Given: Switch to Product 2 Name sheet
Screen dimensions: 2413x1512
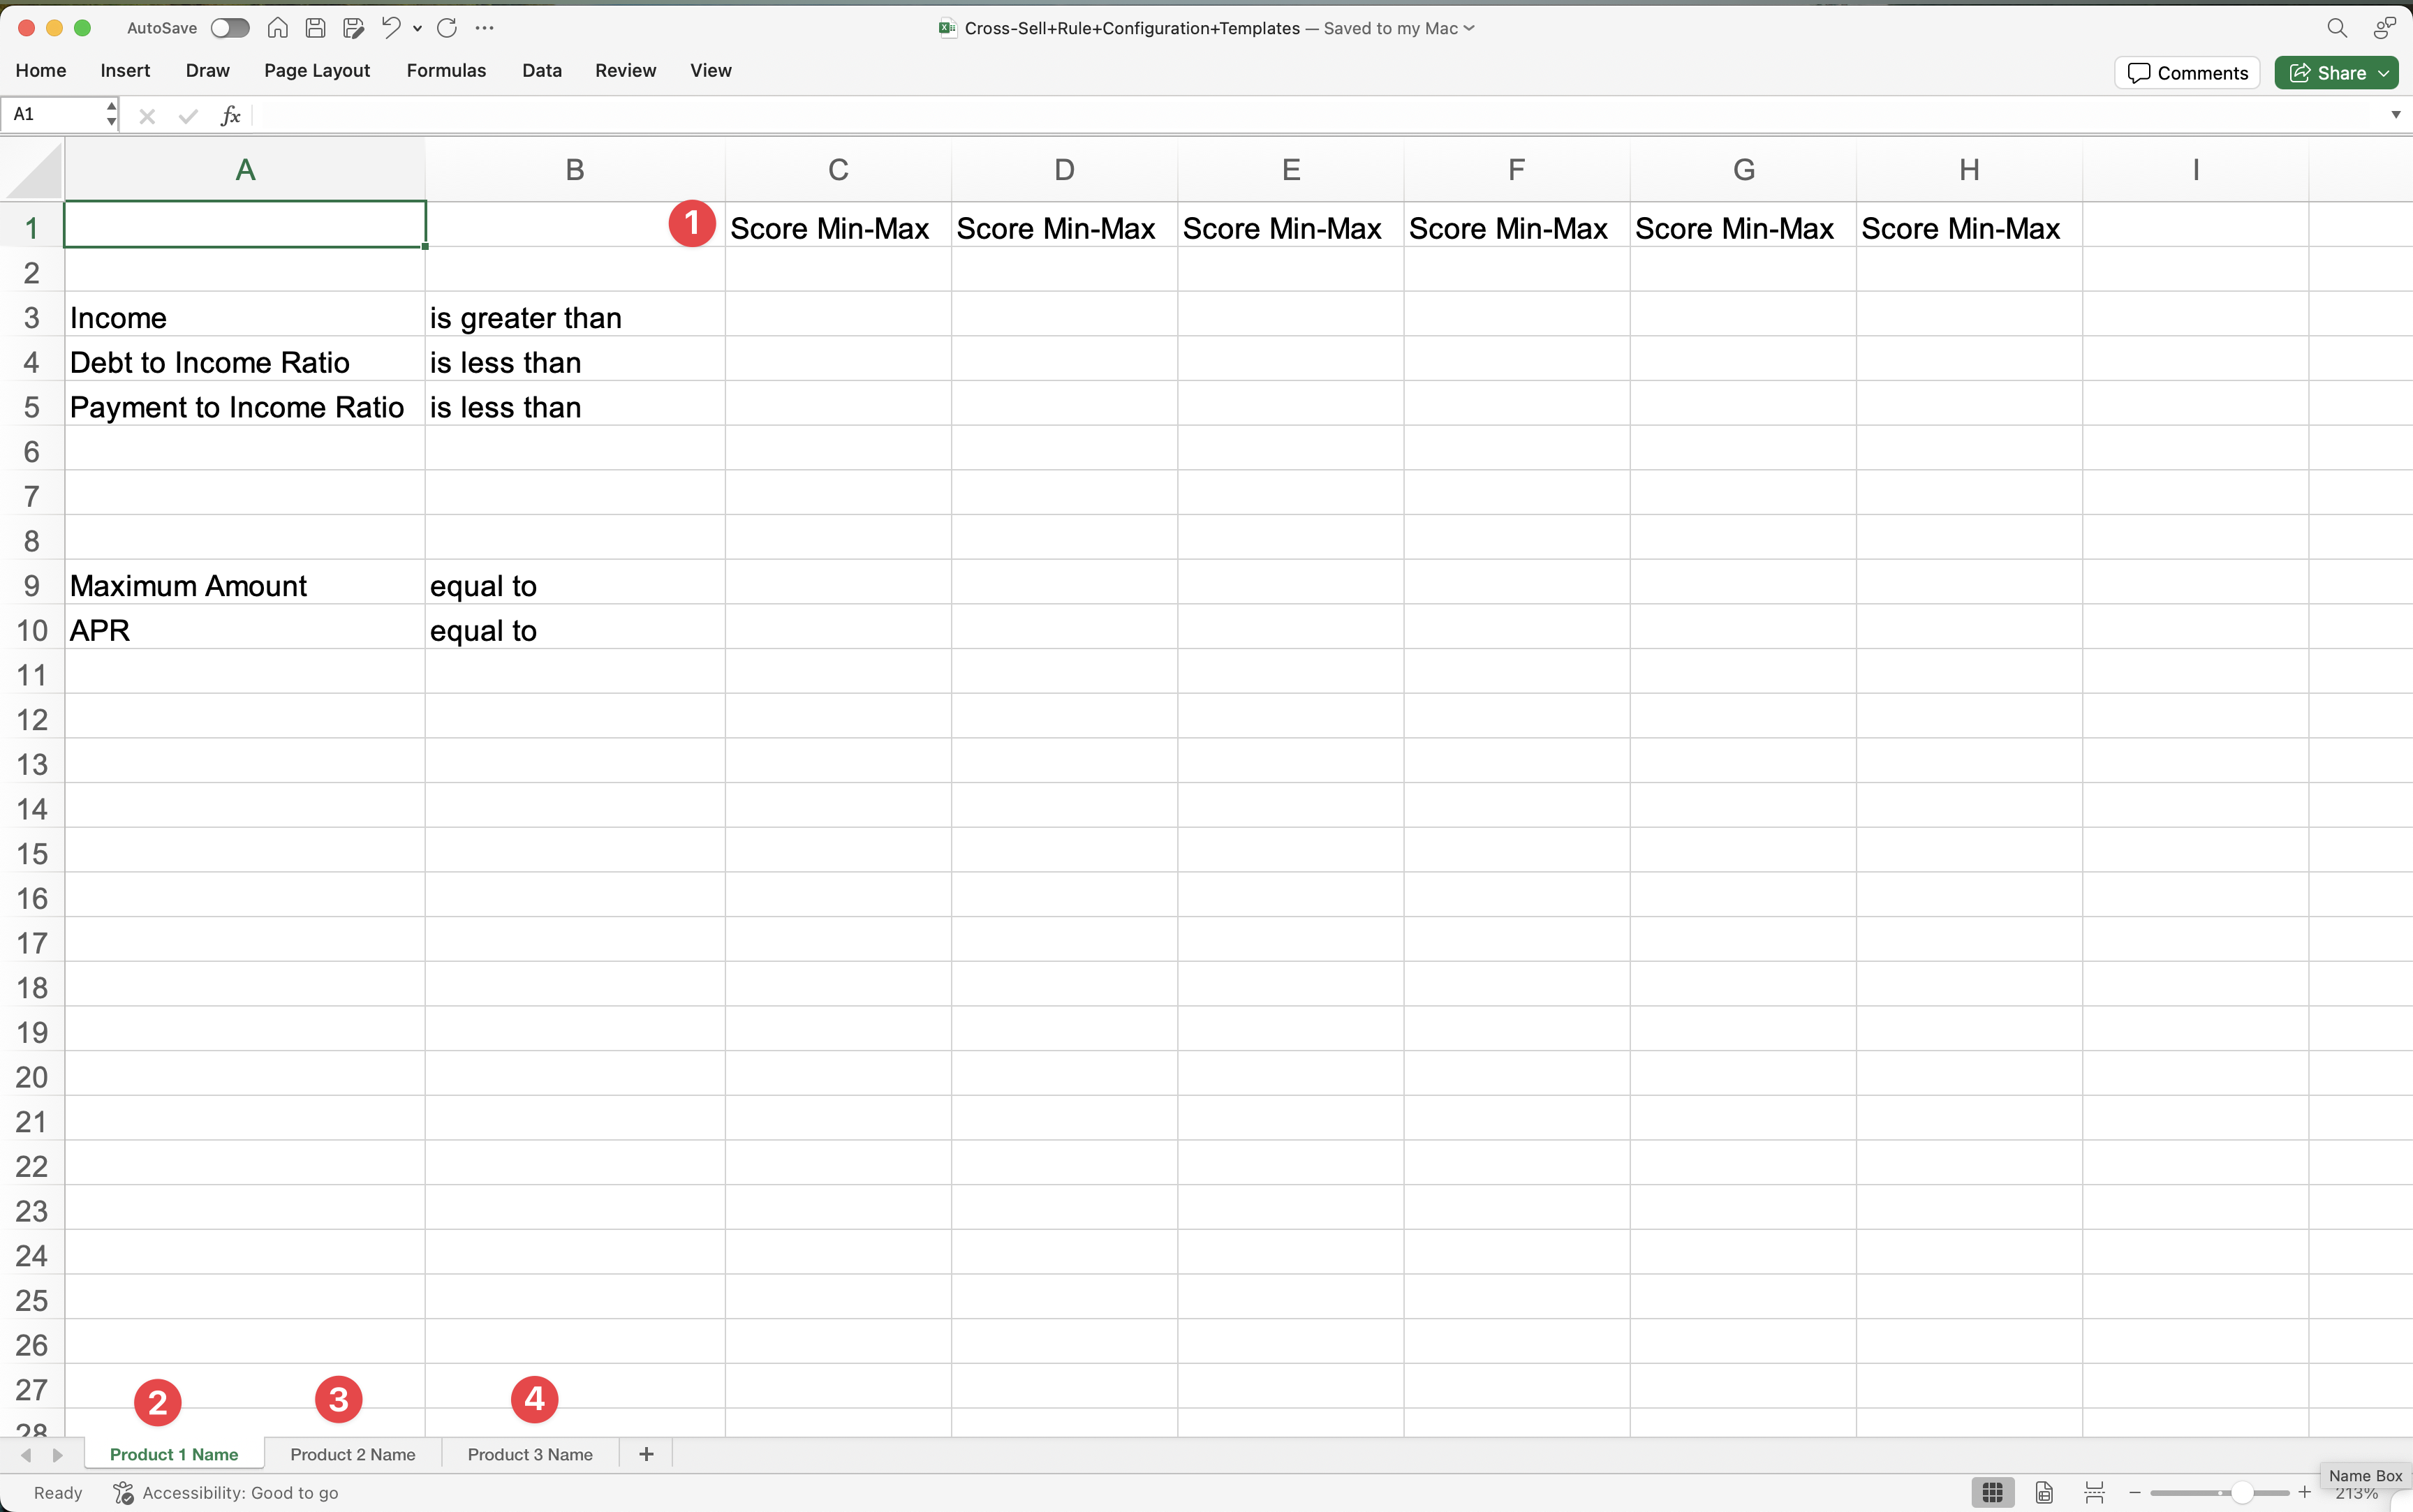Looking at the screenshot, I should [x=352, y=1454].
